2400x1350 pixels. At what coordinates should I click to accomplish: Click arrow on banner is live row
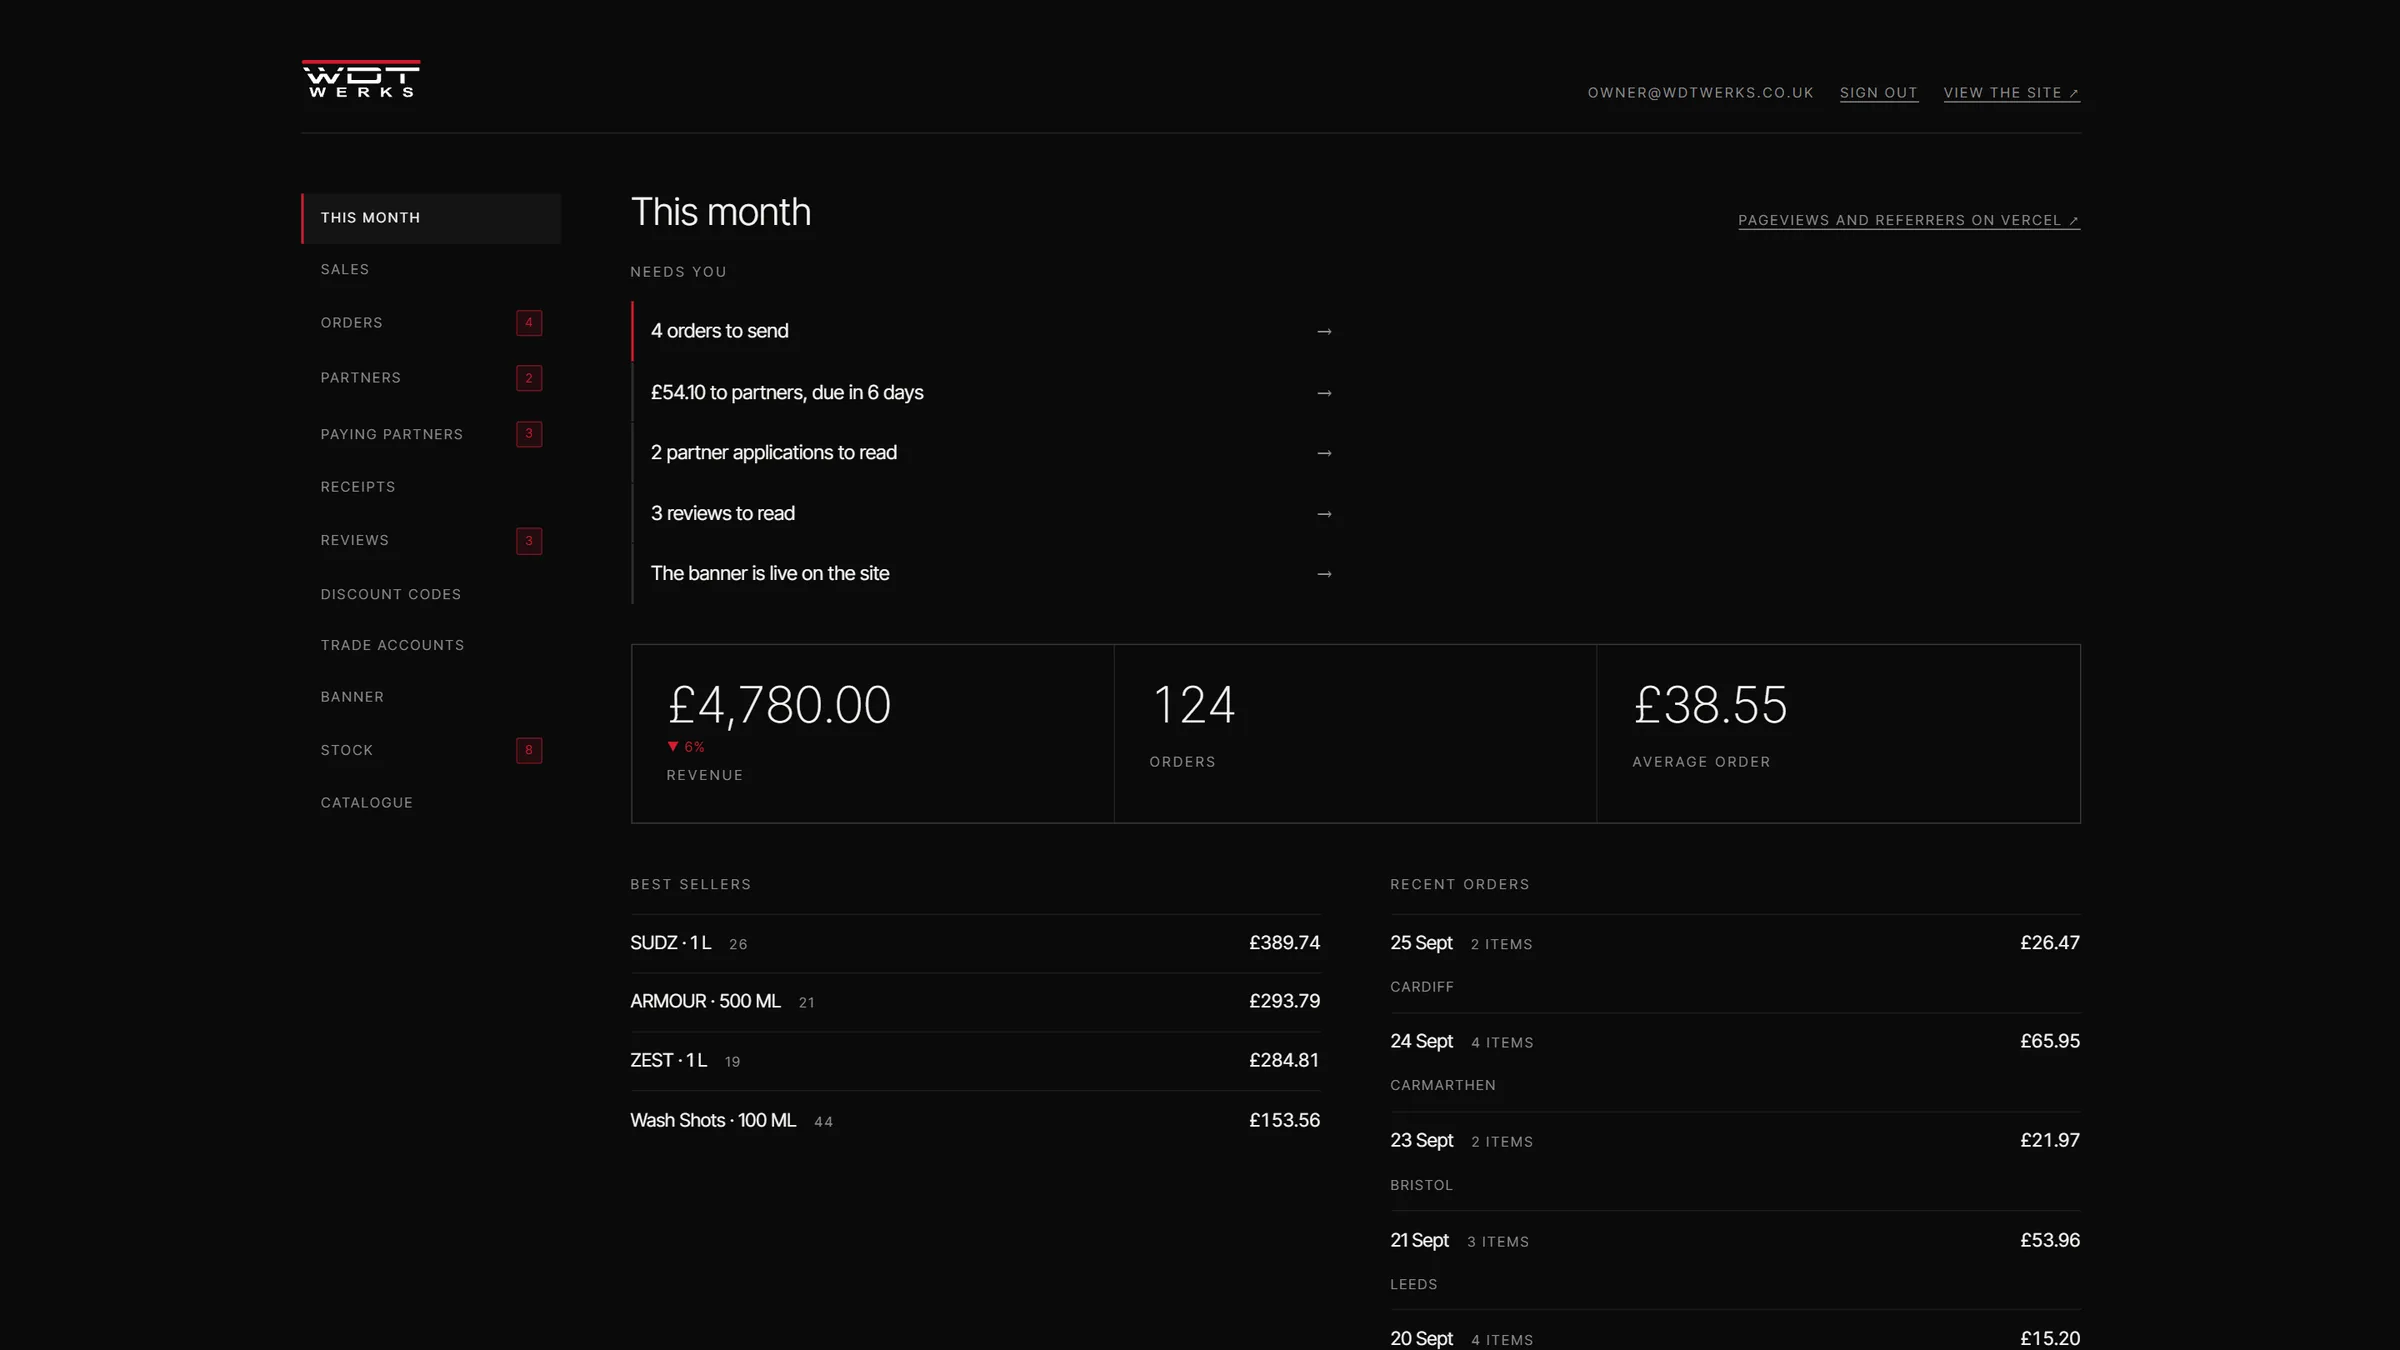(x=1324, y=575)
